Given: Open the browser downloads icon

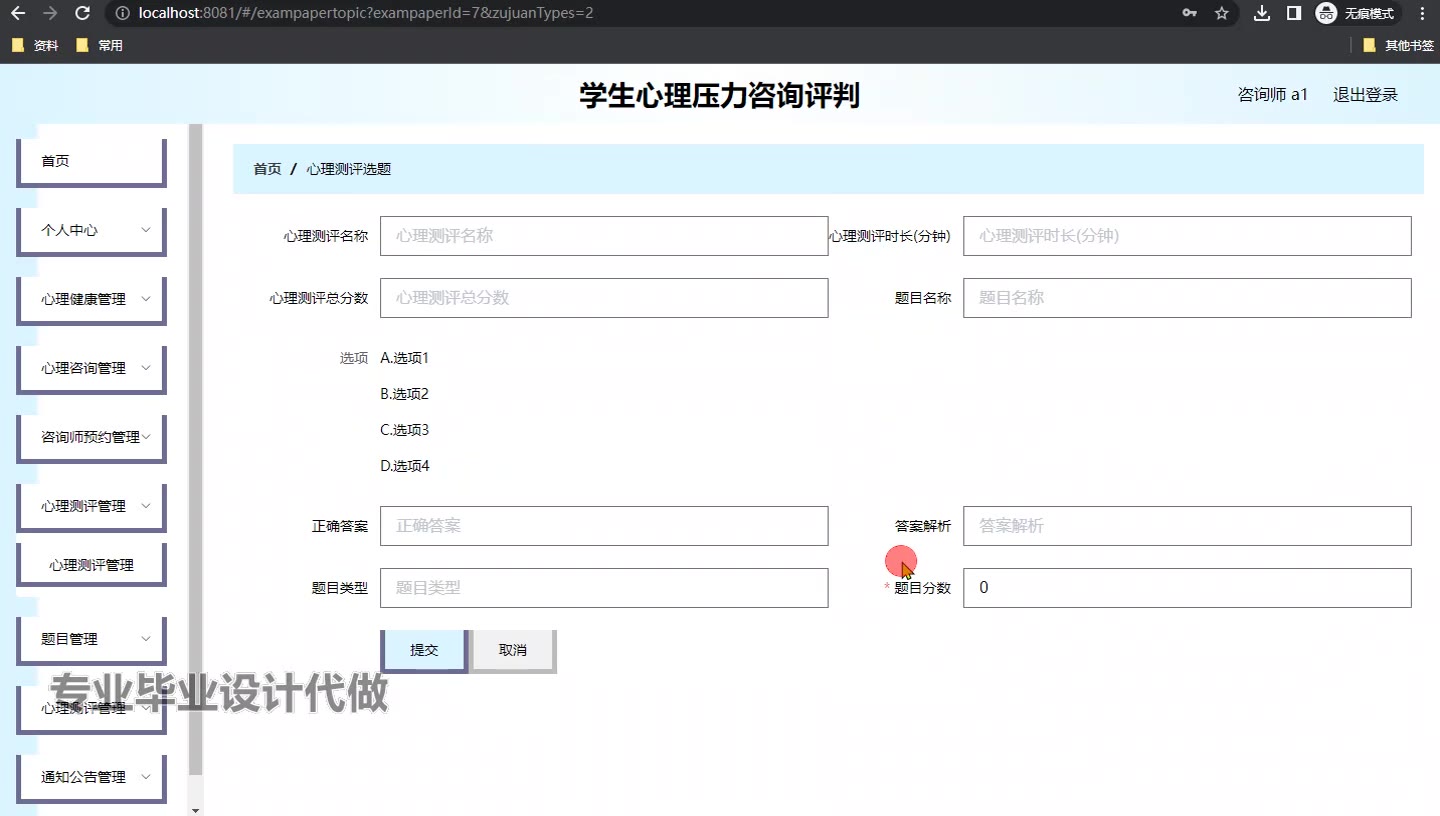Looking at the screenshot, I should pos(1262,13).
